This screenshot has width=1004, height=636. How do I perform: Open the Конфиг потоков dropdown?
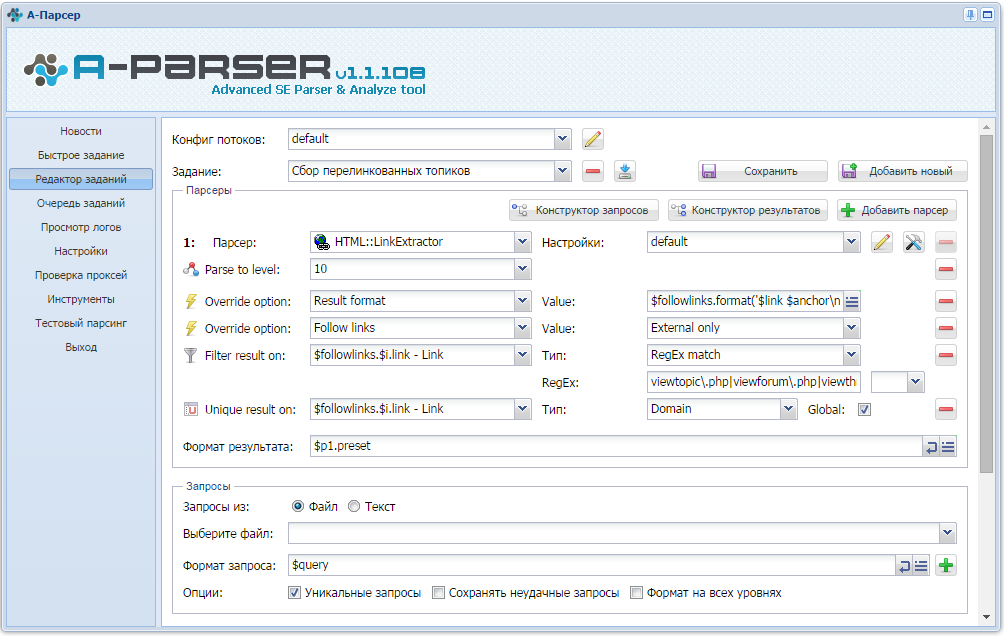[562, 138]
